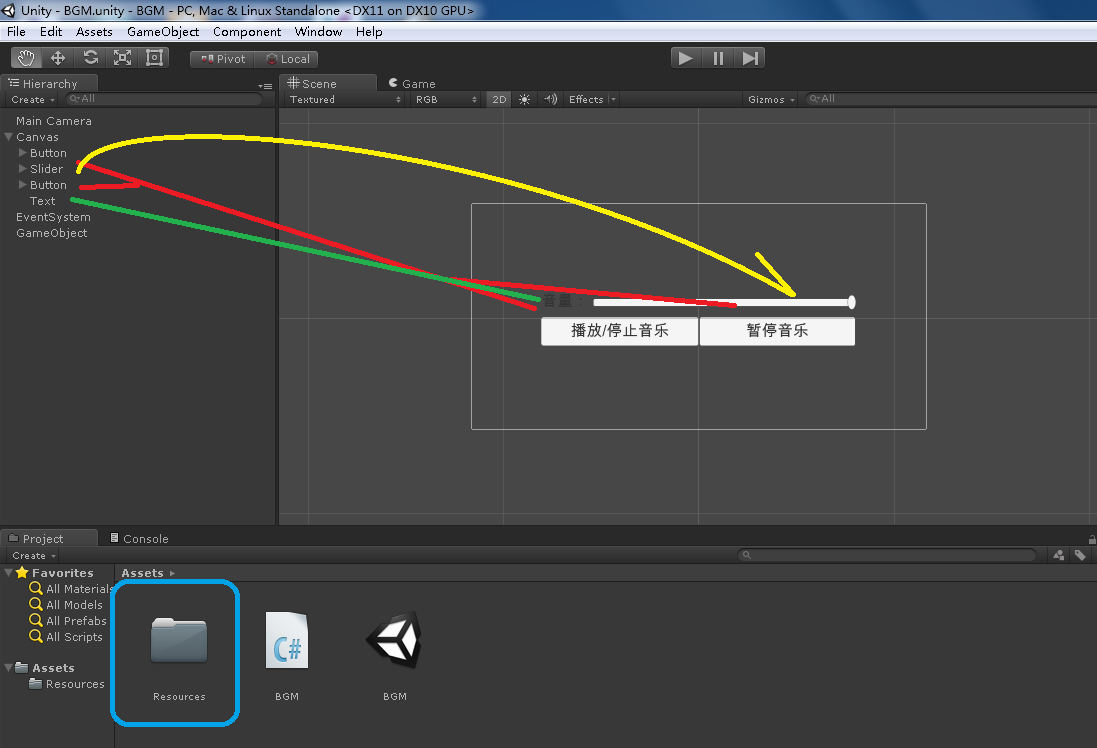Open the Gizmos dropdown
Screen dimensions: 1097x748
[771, 99]
